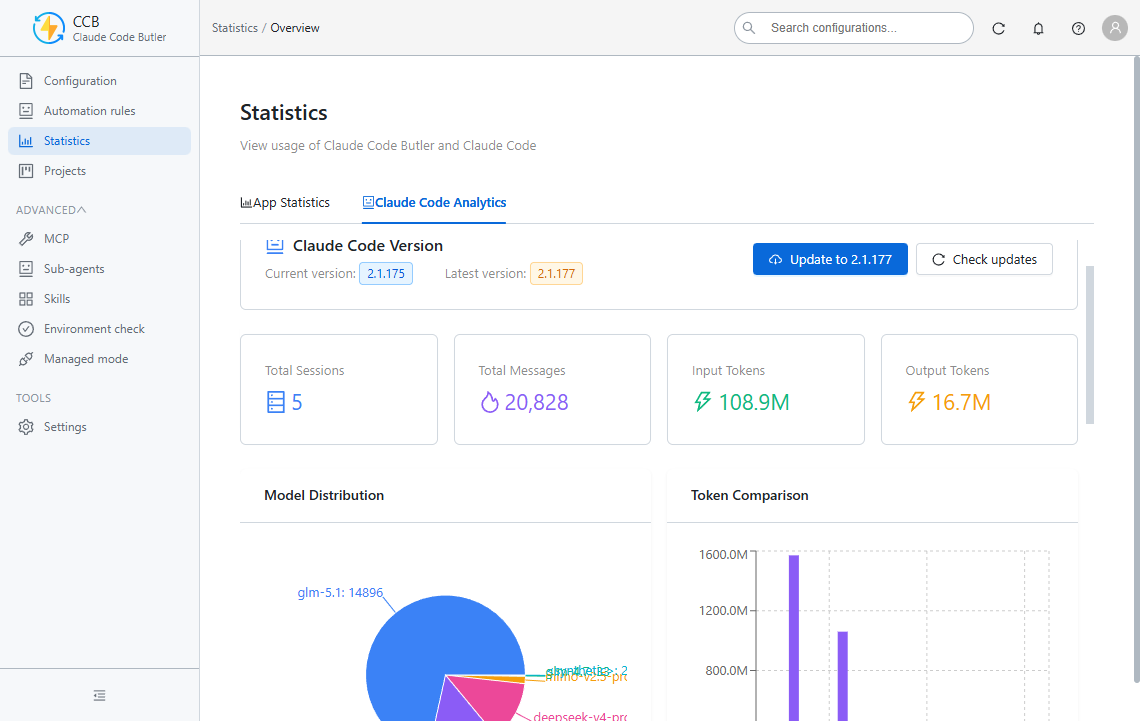This screenshot has width=1140, height=721.
Task: Click the Overview breadcrumb
Action: point(295,28)
